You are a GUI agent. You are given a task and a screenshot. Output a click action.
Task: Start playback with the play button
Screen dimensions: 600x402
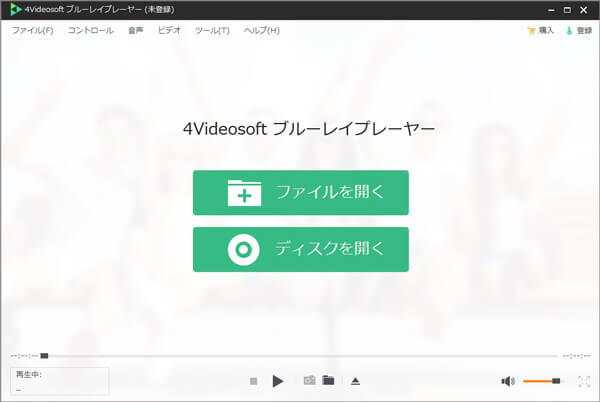pos(278,381)
